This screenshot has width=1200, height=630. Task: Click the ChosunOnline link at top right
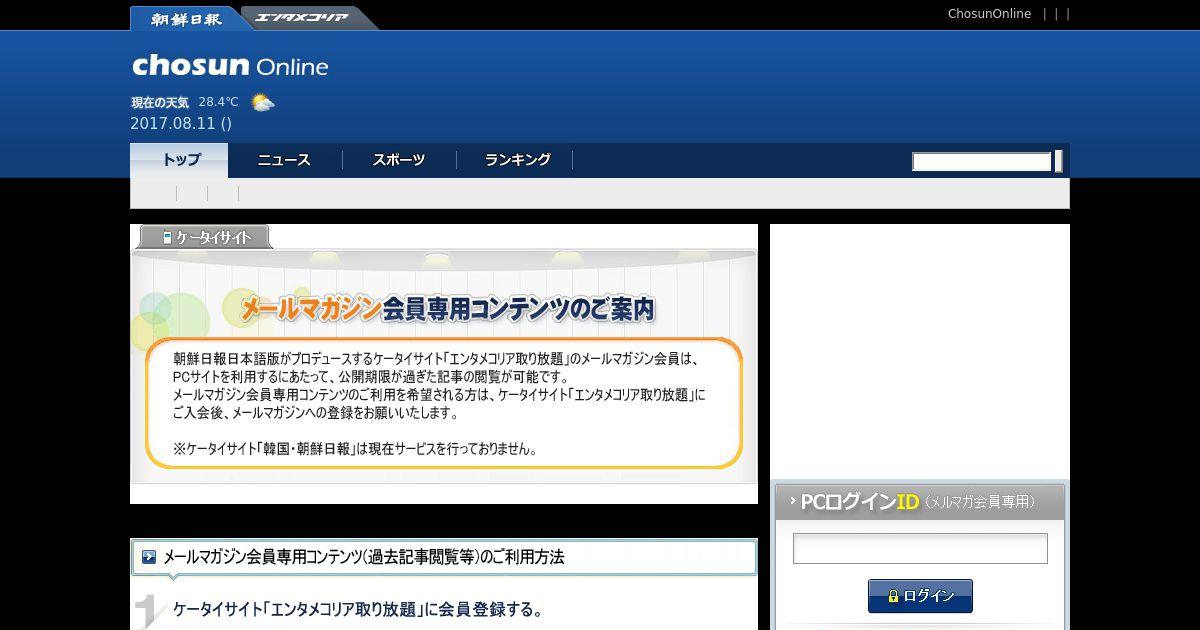coord(989,14)
